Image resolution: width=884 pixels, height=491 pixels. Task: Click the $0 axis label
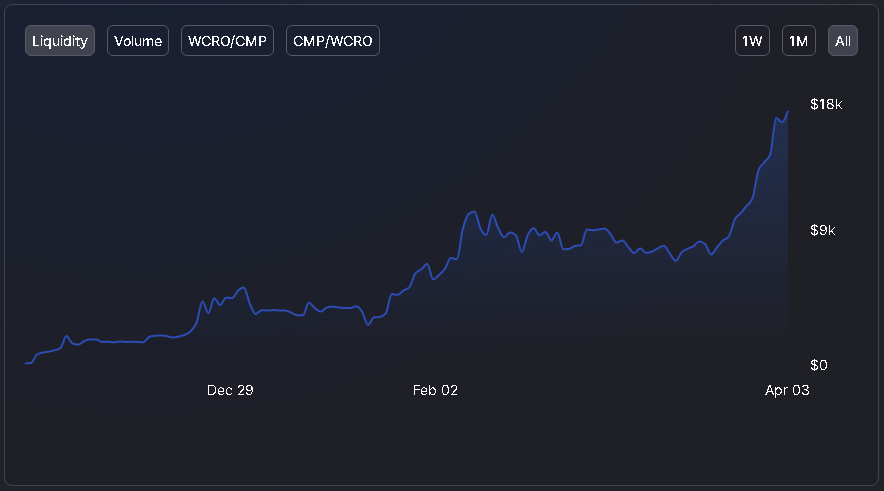[x=819, y=365]
